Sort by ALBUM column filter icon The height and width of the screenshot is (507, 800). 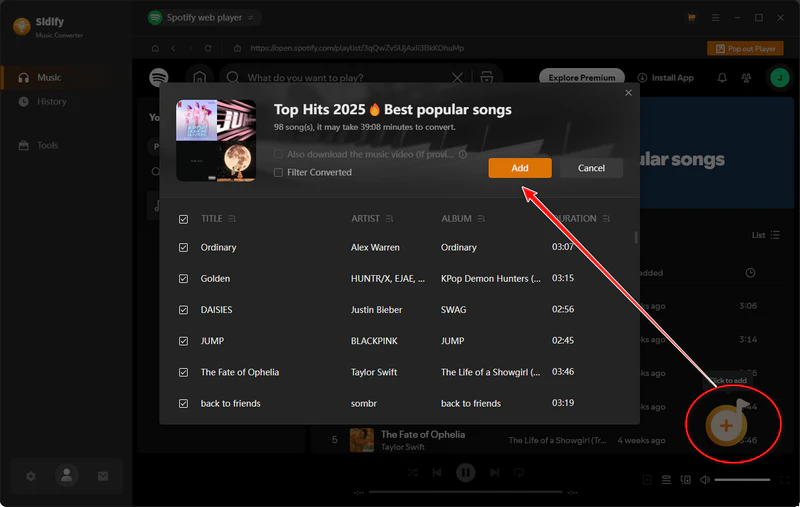(x=481, y=219)
